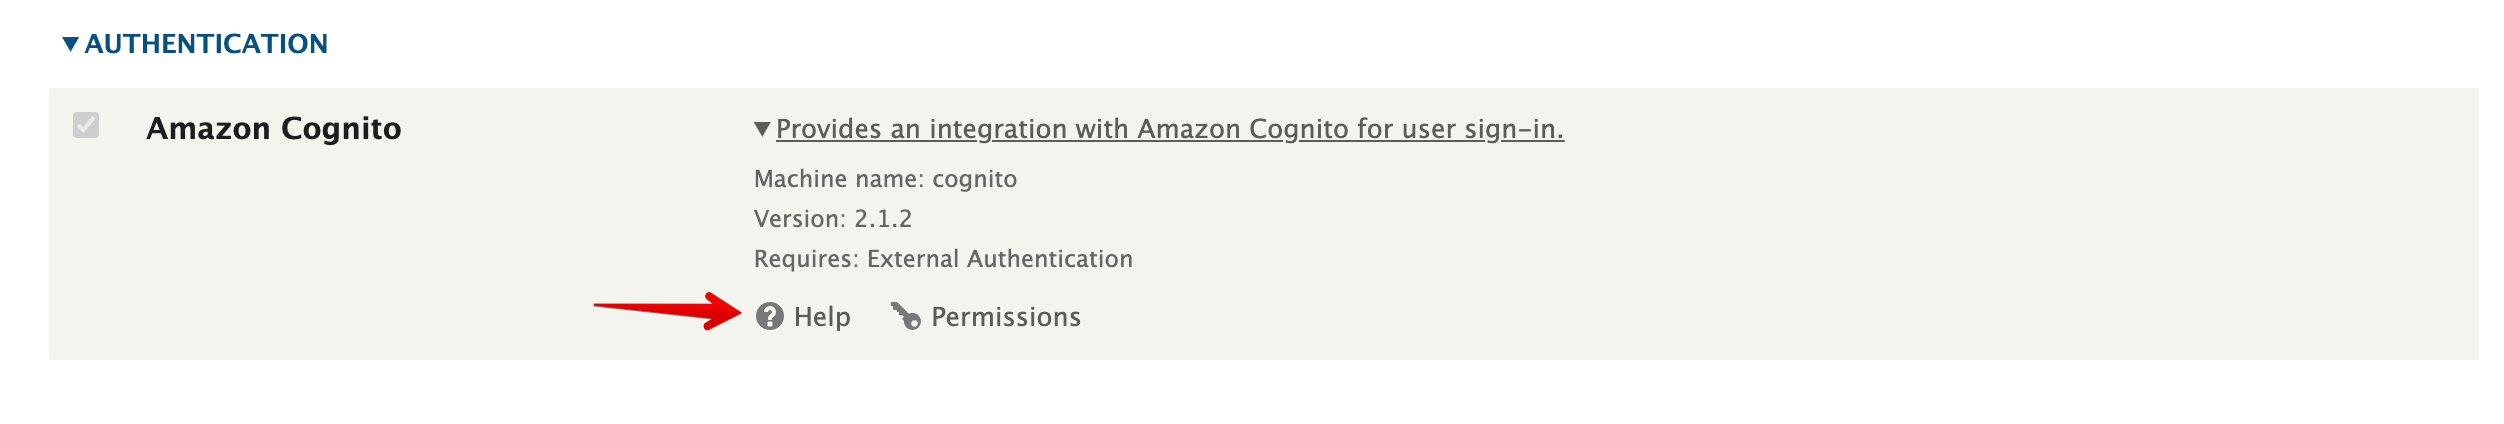
Task: Click the Help question mark icon
Action: tap(769, 317)
